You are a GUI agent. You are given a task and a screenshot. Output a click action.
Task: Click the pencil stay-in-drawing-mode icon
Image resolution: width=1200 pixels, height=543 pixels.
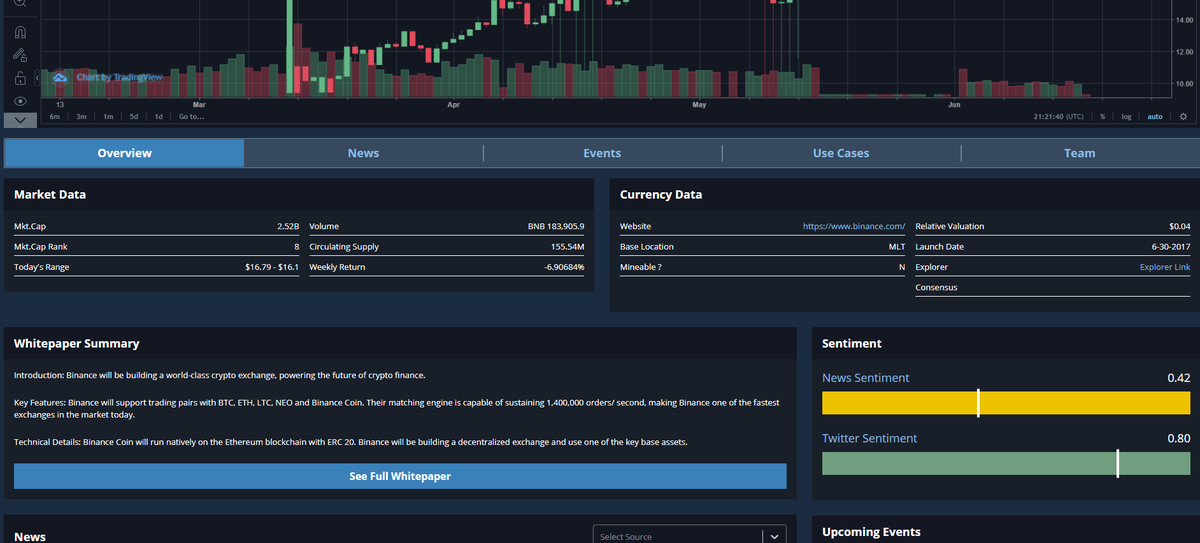(20, 54)
